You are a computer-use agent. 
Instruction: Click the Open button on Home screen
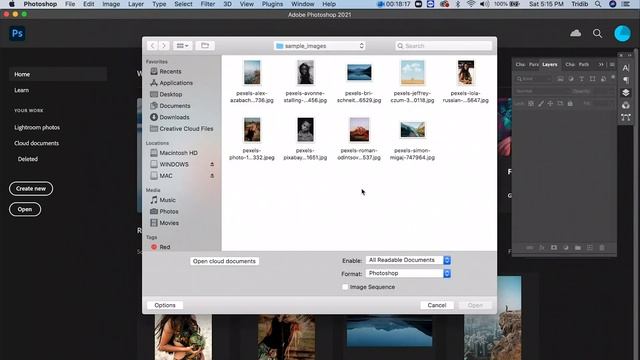tap(25, 209)
